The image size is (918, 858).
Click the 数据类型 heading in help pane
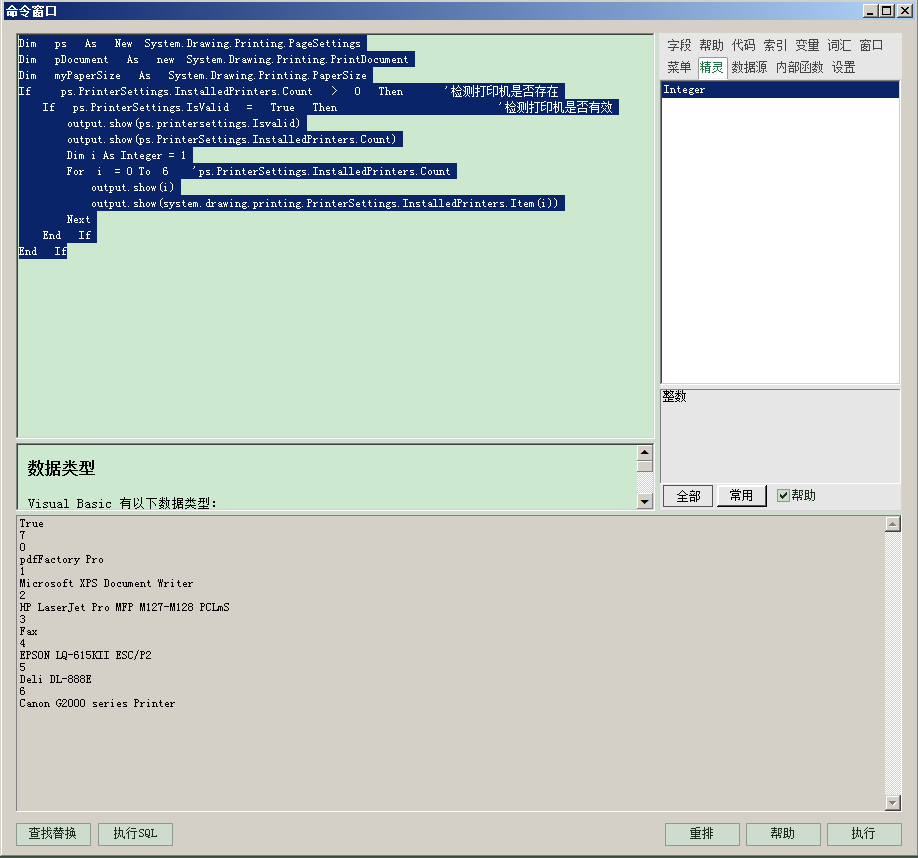[x=61, y=468]
